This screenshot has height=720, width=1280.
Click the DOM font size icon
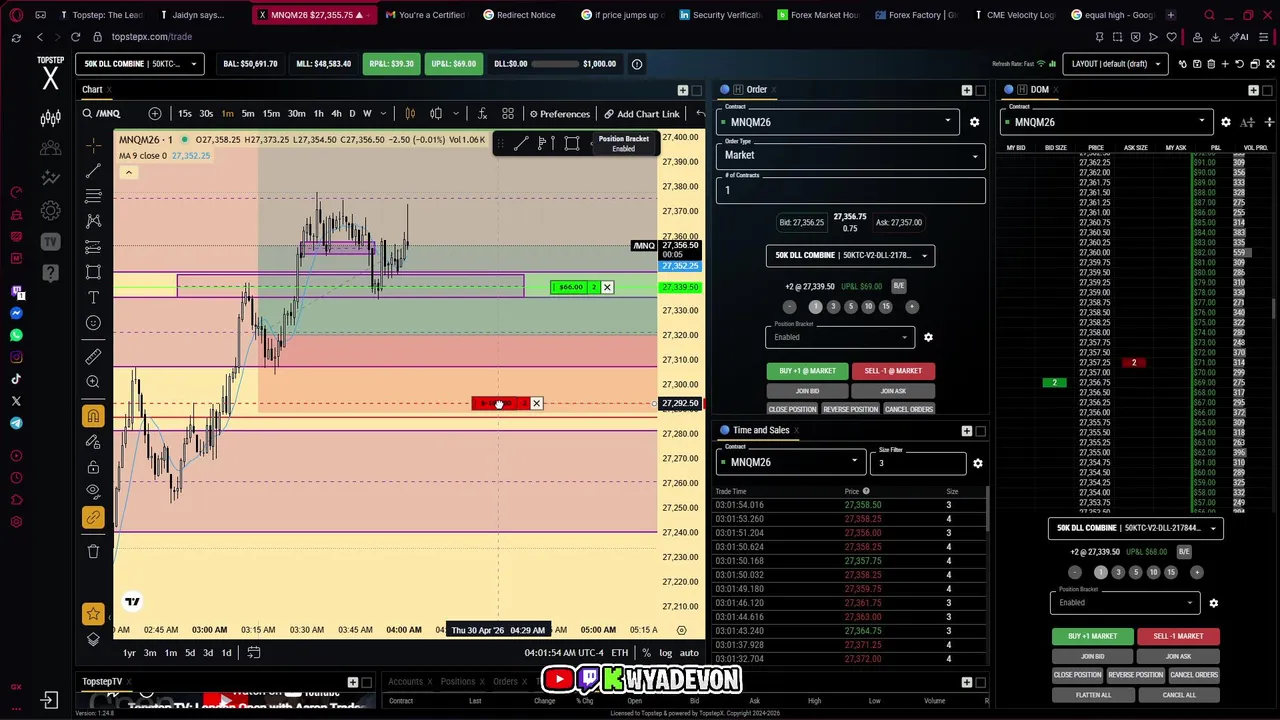pyautogui.click(x=1247, y=122)
